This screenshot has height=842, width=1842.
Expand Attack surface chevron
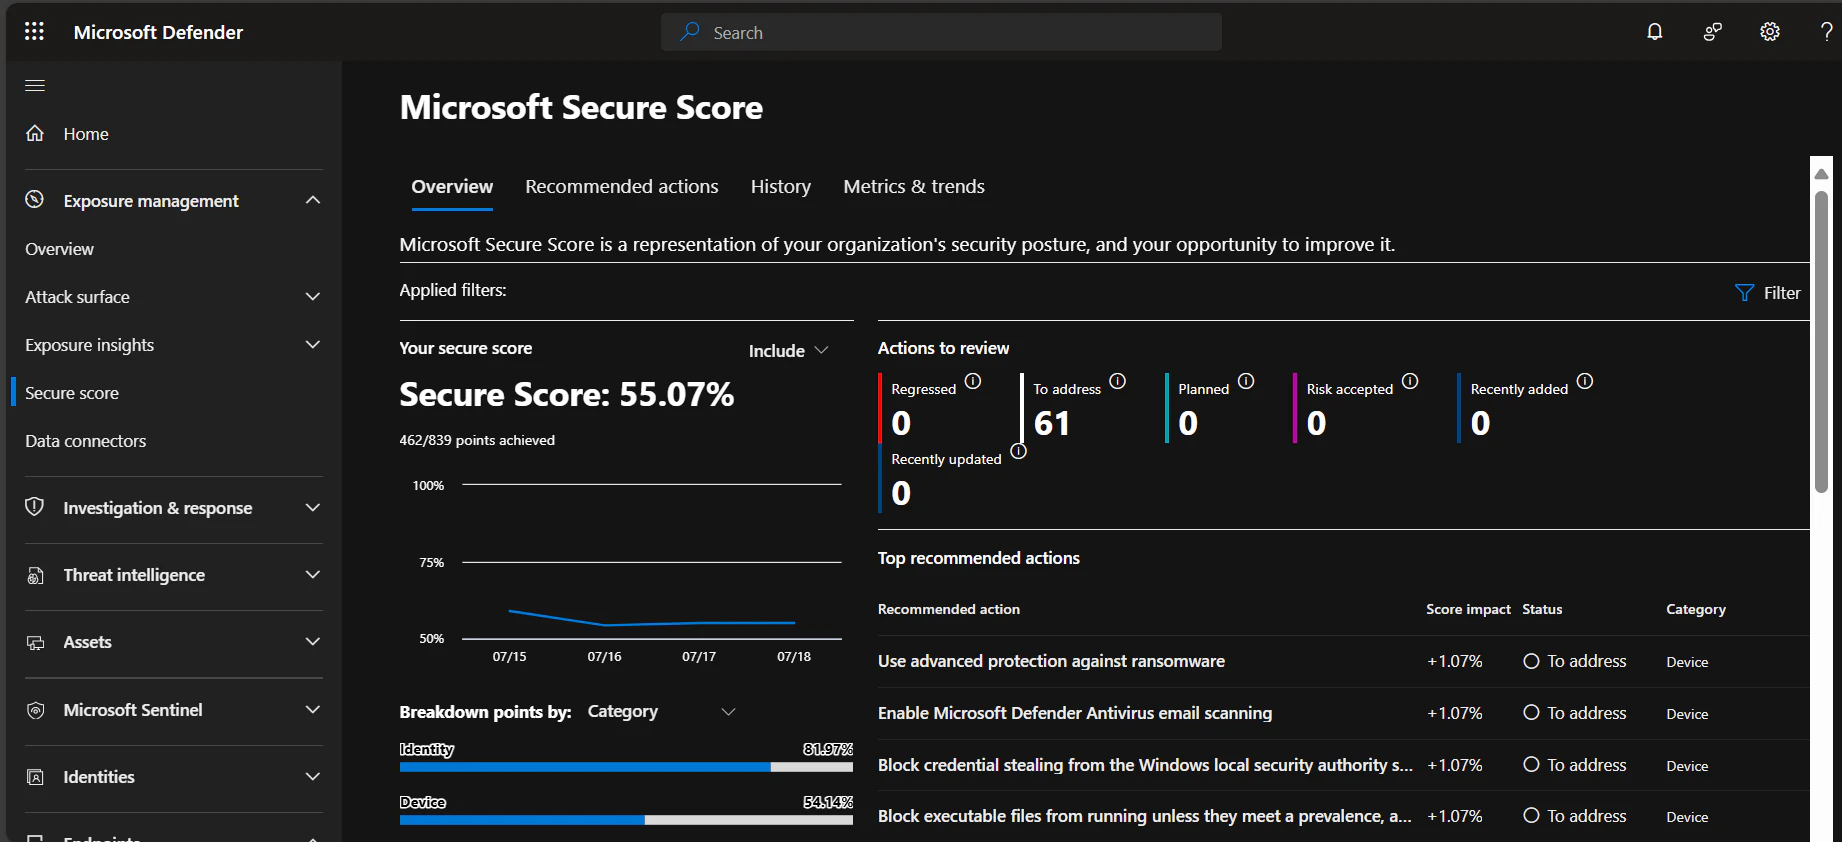(313, 296)
